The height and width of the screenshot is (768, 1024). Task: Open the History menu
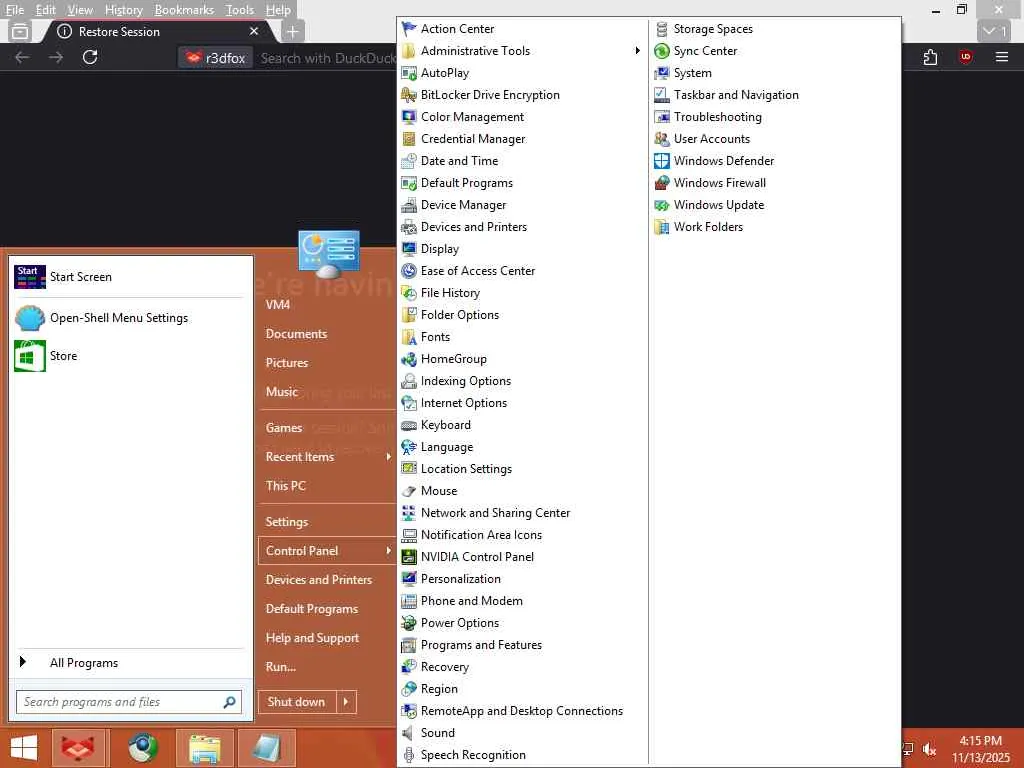(123, 10)
